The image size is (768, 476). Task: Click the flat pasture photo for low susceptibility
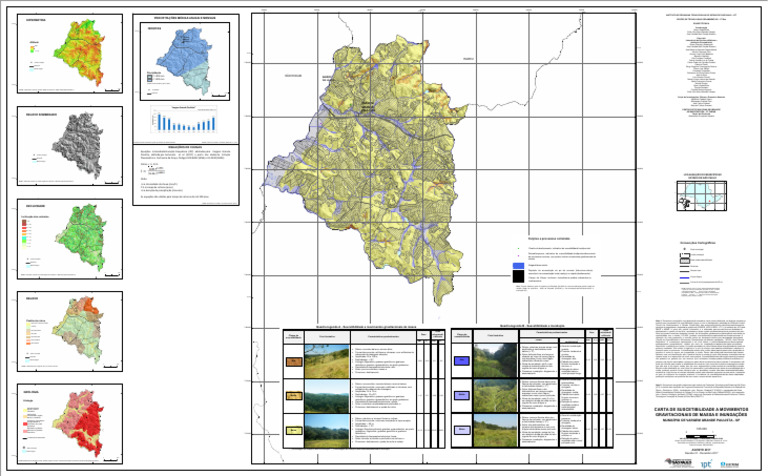click(x=327, y=431)
